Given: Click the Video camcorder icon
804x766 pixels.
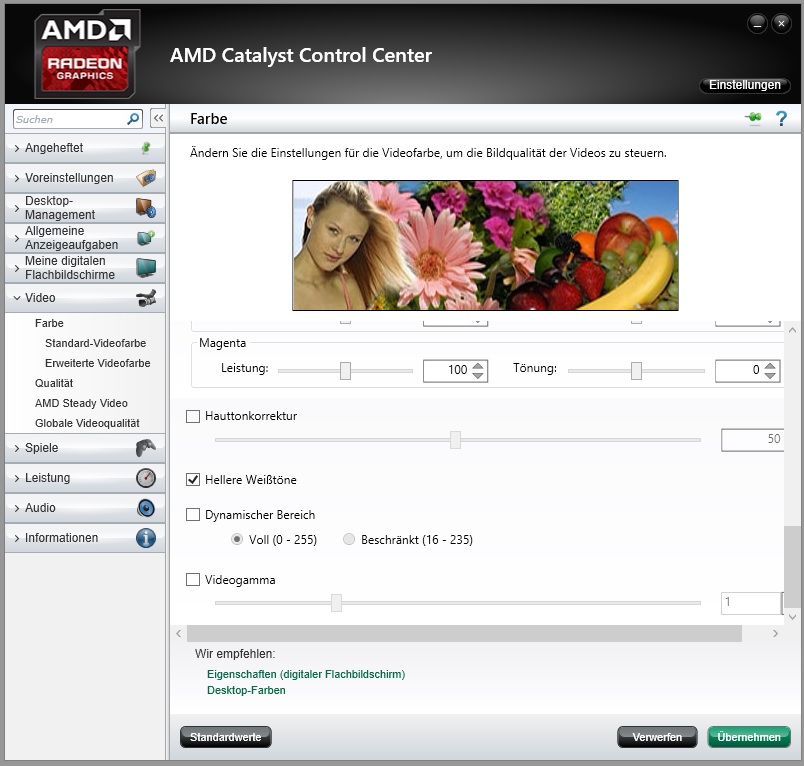Looking at the screenshot, I should pos(146,298).
